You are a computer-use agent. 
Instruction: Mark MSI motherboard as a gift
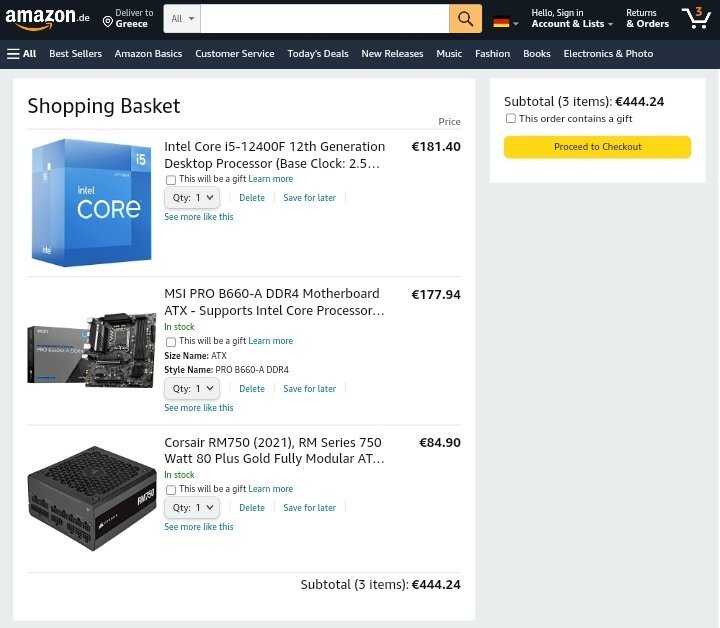point(171,342)
